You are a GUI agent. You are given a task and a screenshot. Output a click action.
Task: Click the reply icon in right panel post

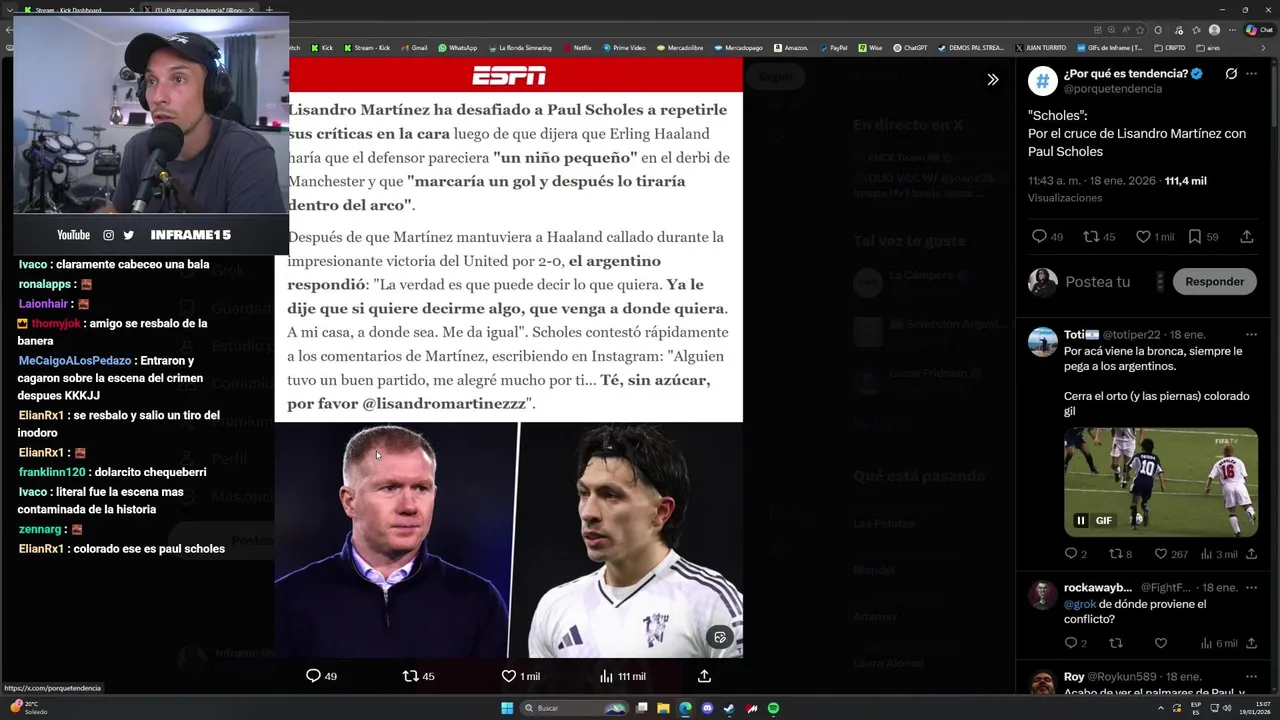coord(1039,237)
